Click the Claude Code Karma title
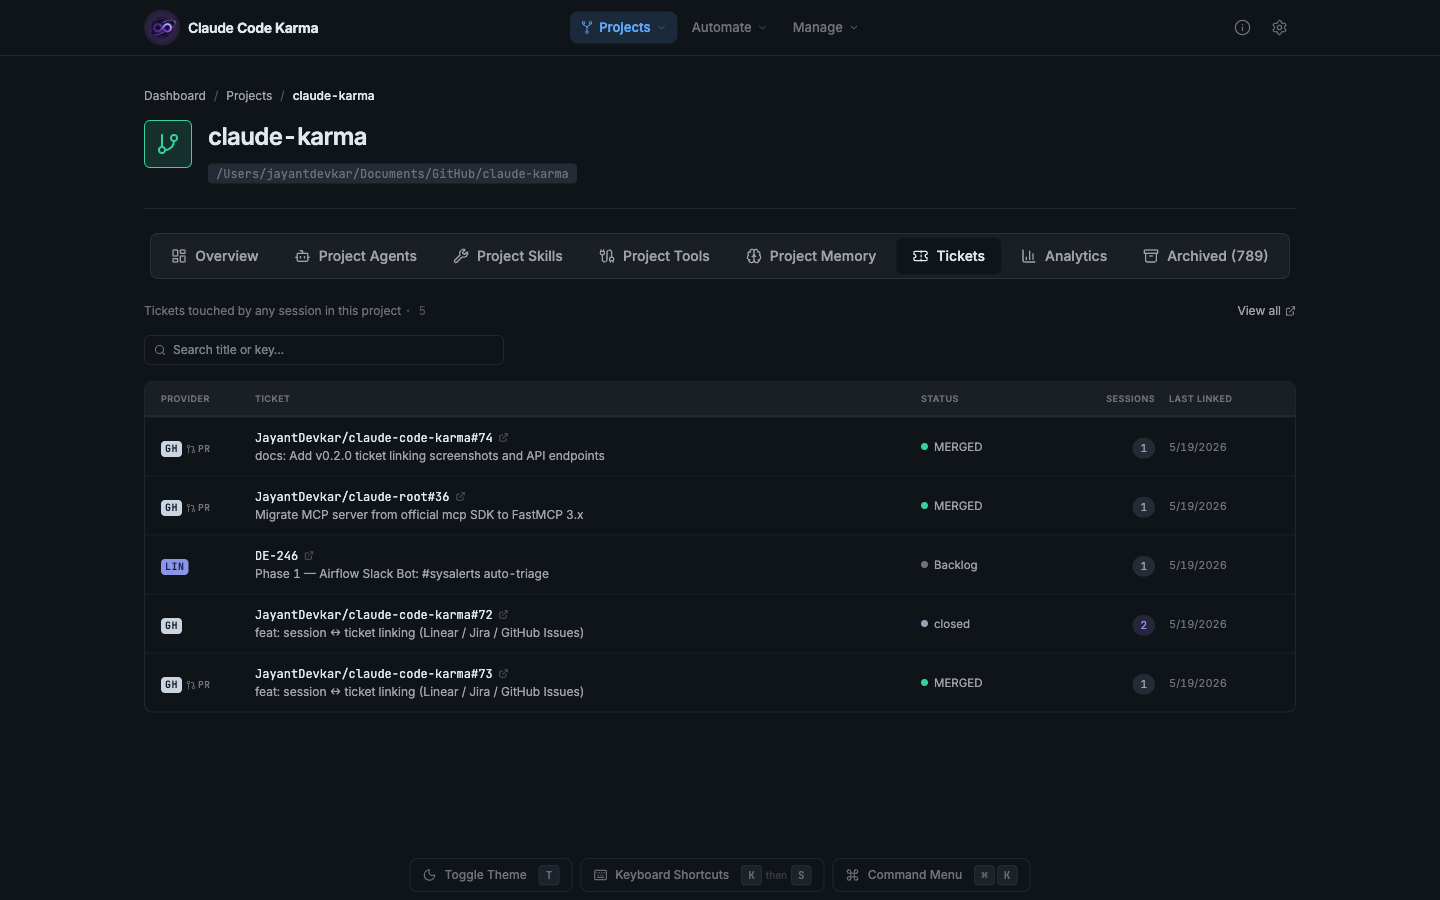 (253, 28)
